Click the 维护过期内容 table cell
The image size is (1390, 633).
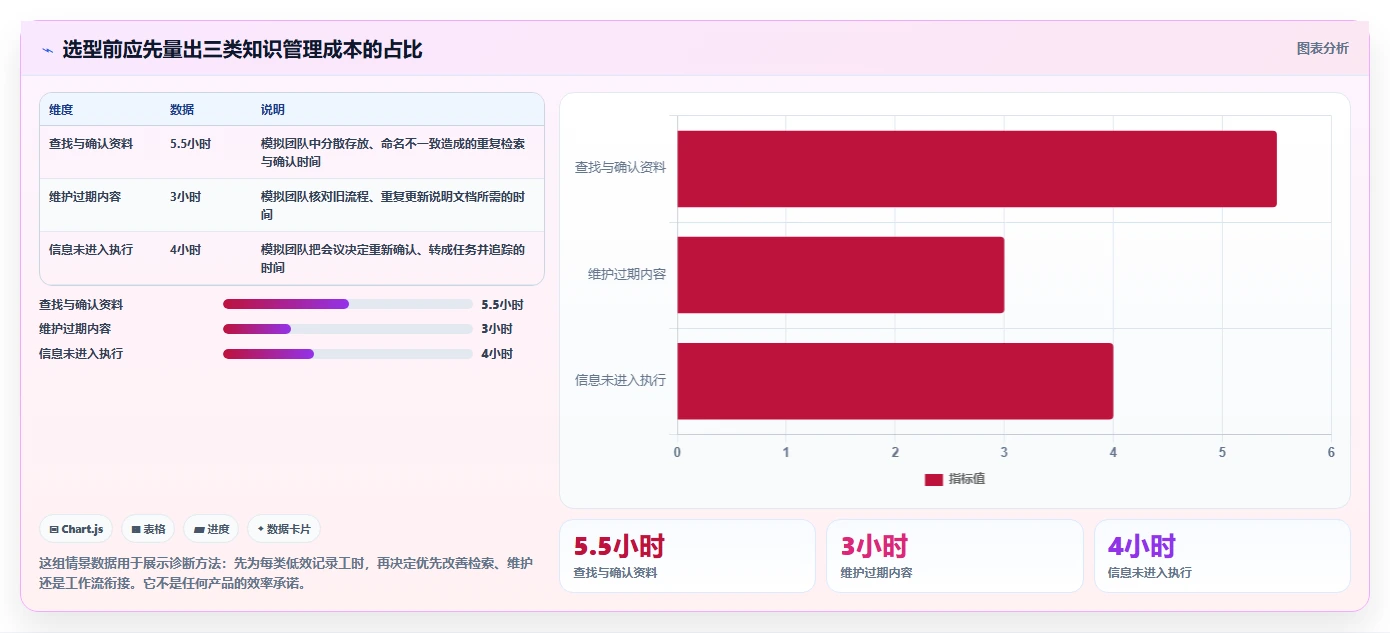[85, 196]
